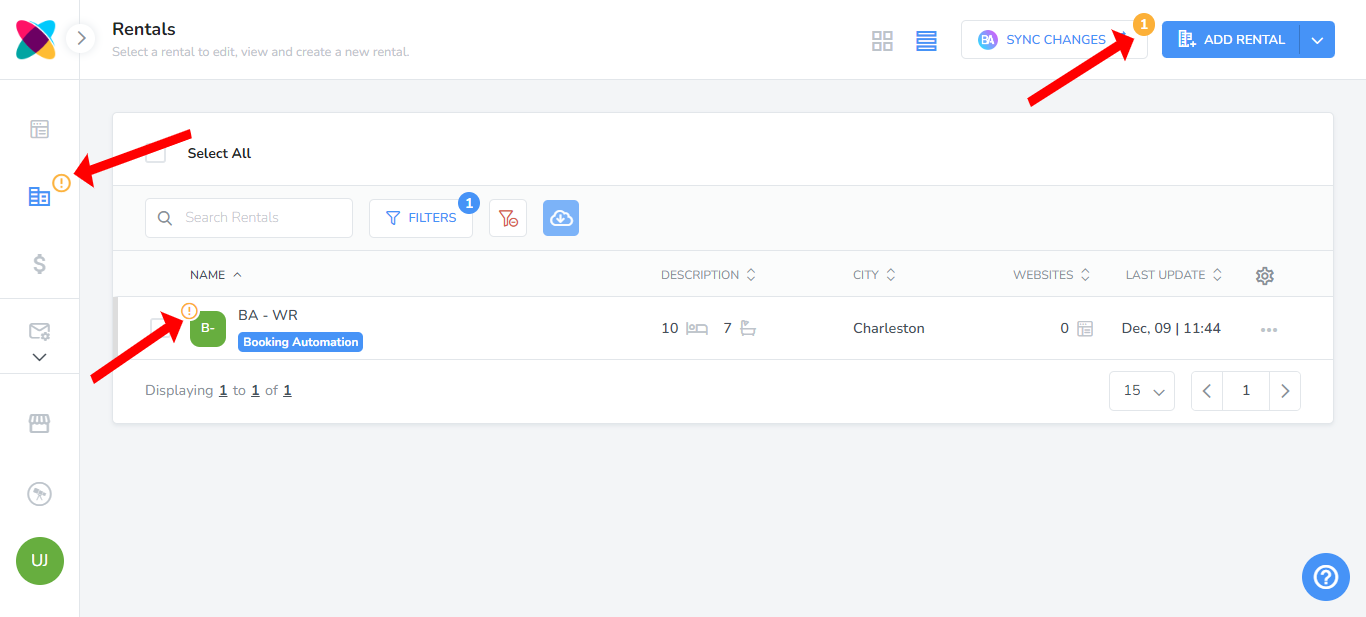Sort by WEBSITES column
The width and height of the screenshot is (1366, 617).
pyautogui.click(x=1051, y=275)
